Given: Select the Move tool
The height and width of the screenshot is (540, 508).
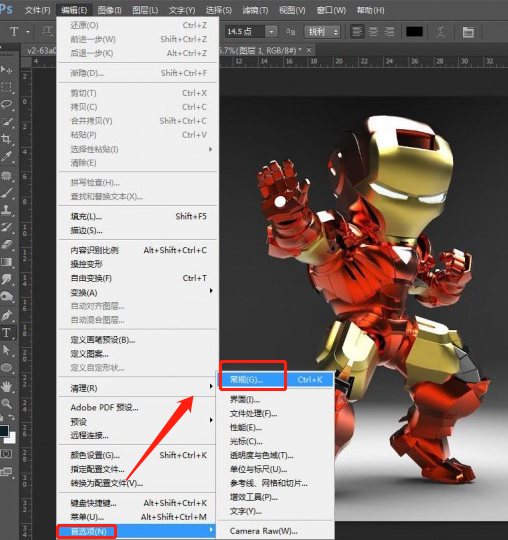Looking at the screenshot, I should pos(6,70).
